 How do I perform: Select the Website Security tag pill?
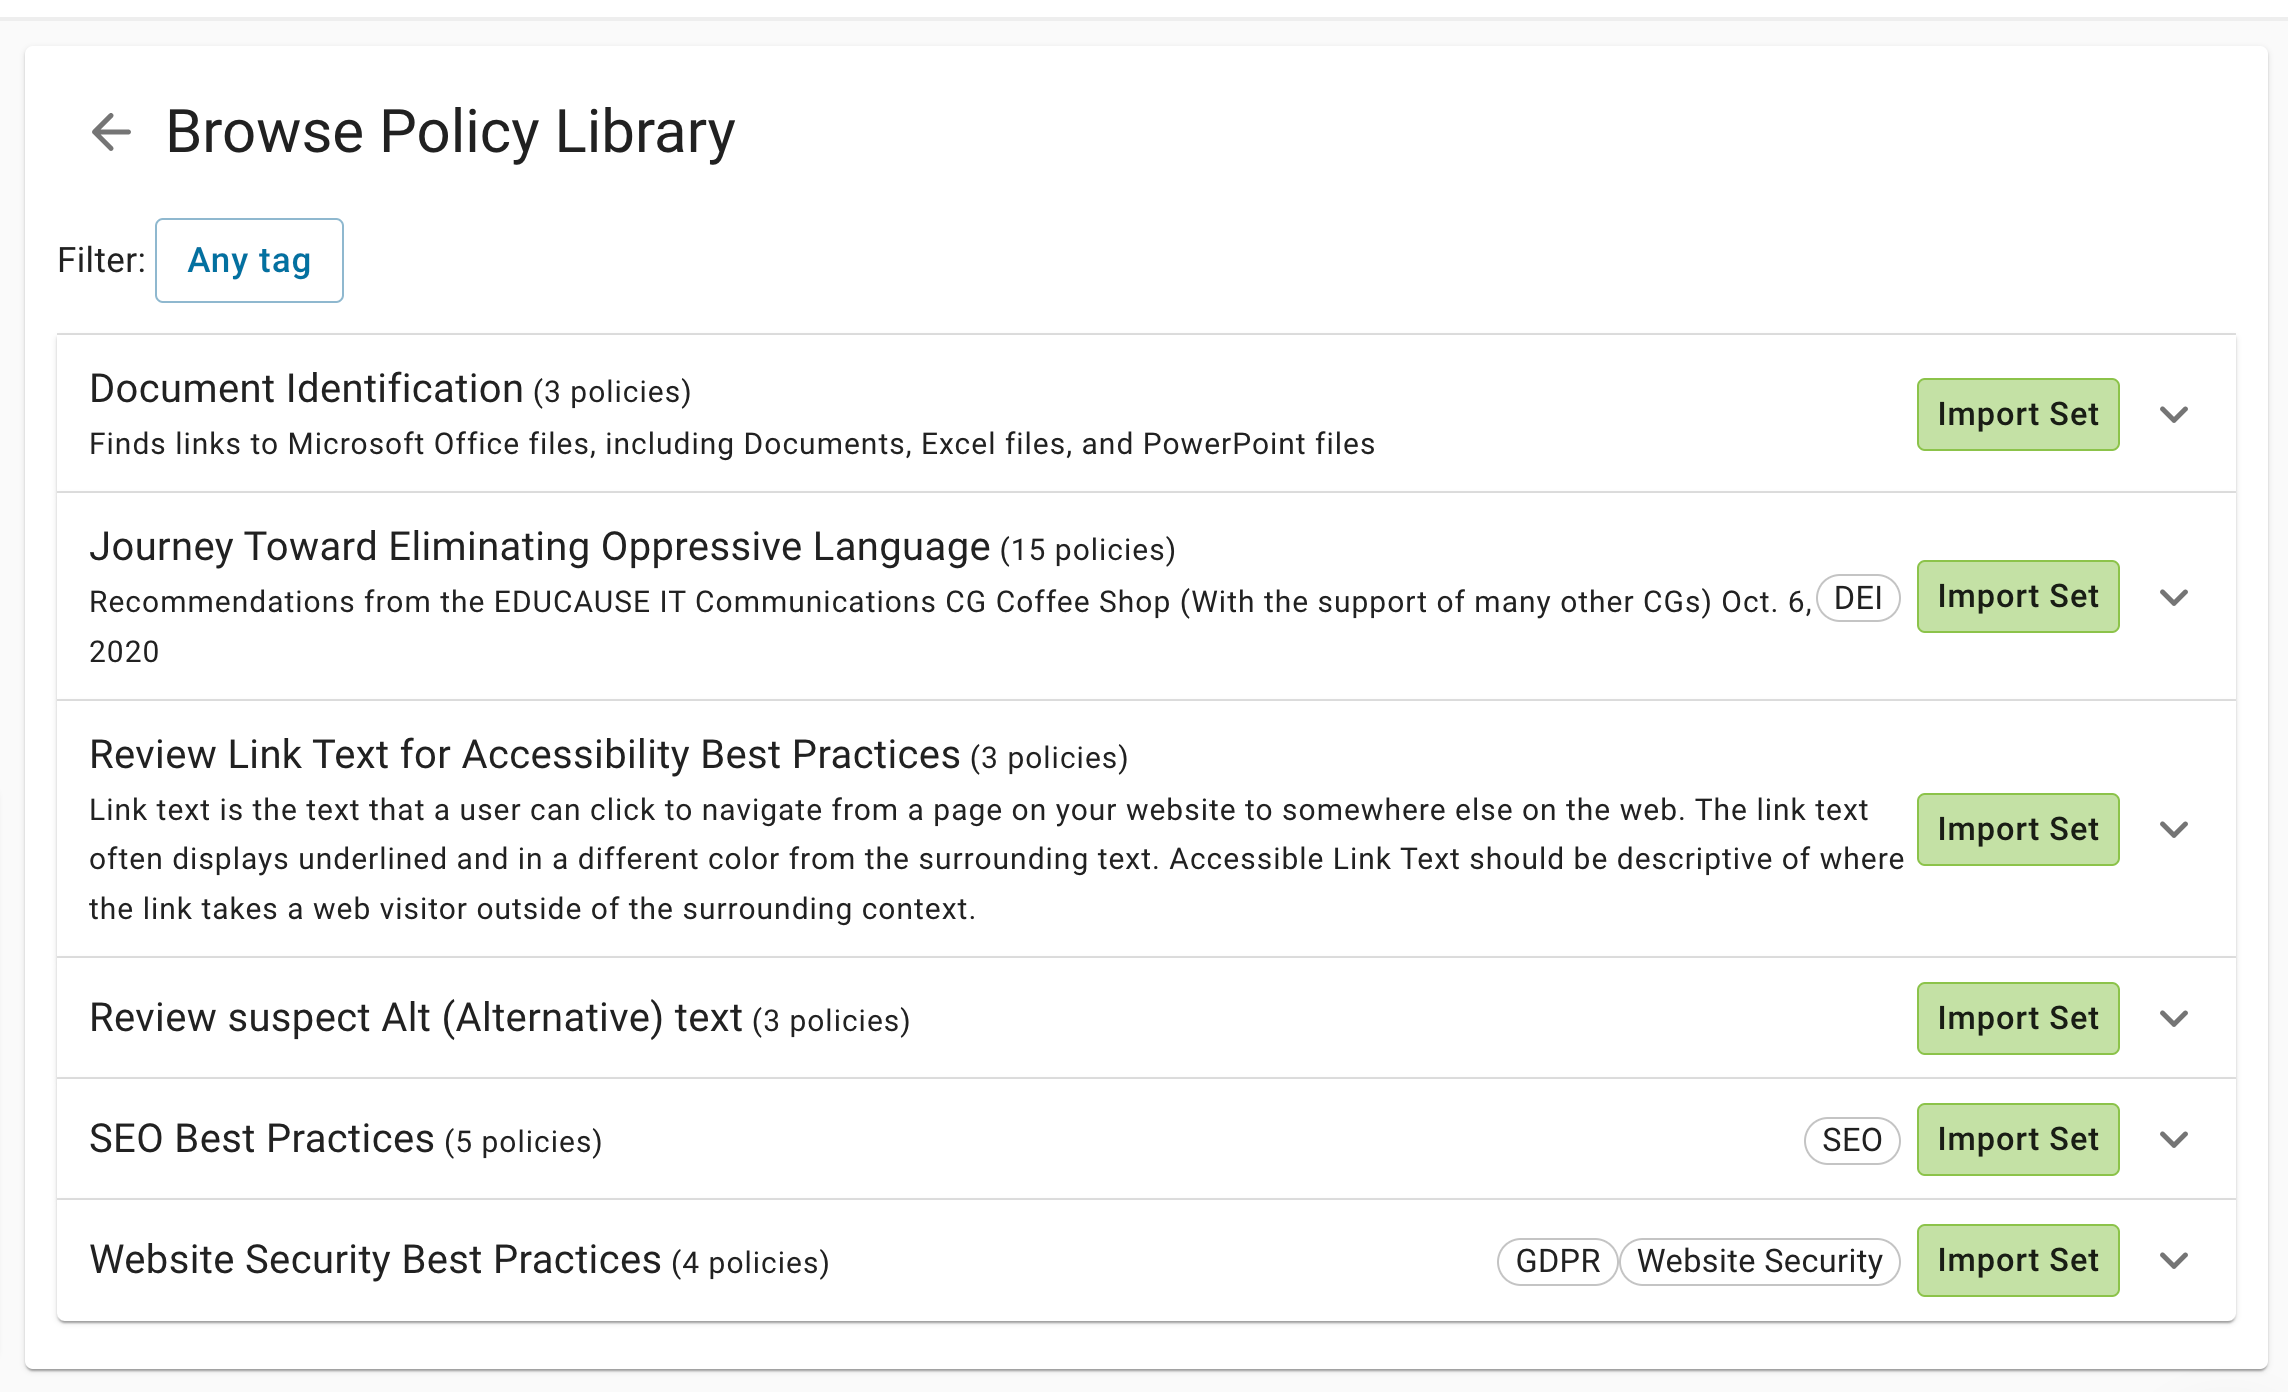(x=1761, y=1261)
